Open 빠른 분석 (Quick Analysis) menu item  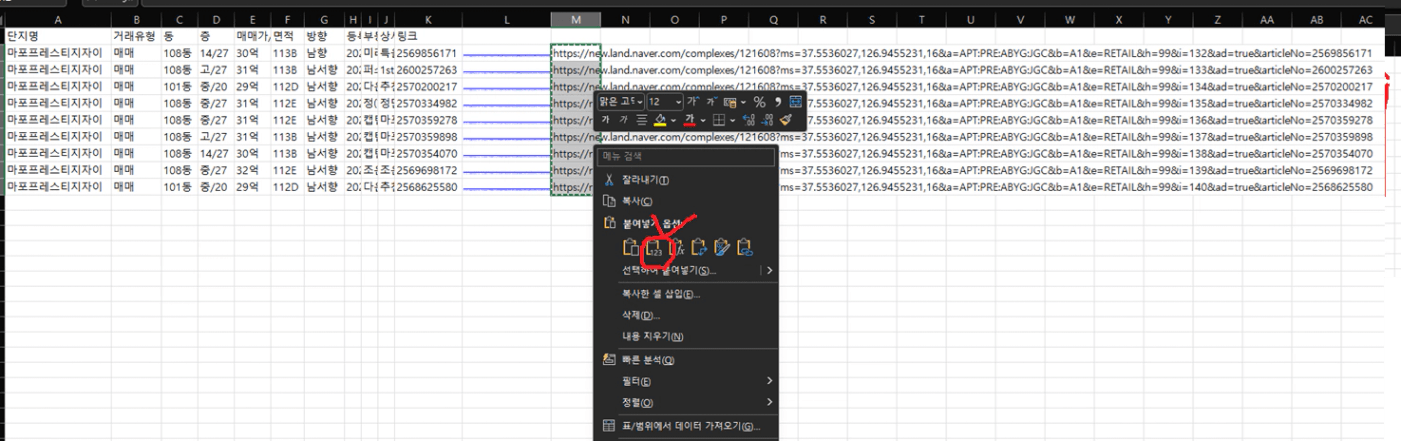647,360
